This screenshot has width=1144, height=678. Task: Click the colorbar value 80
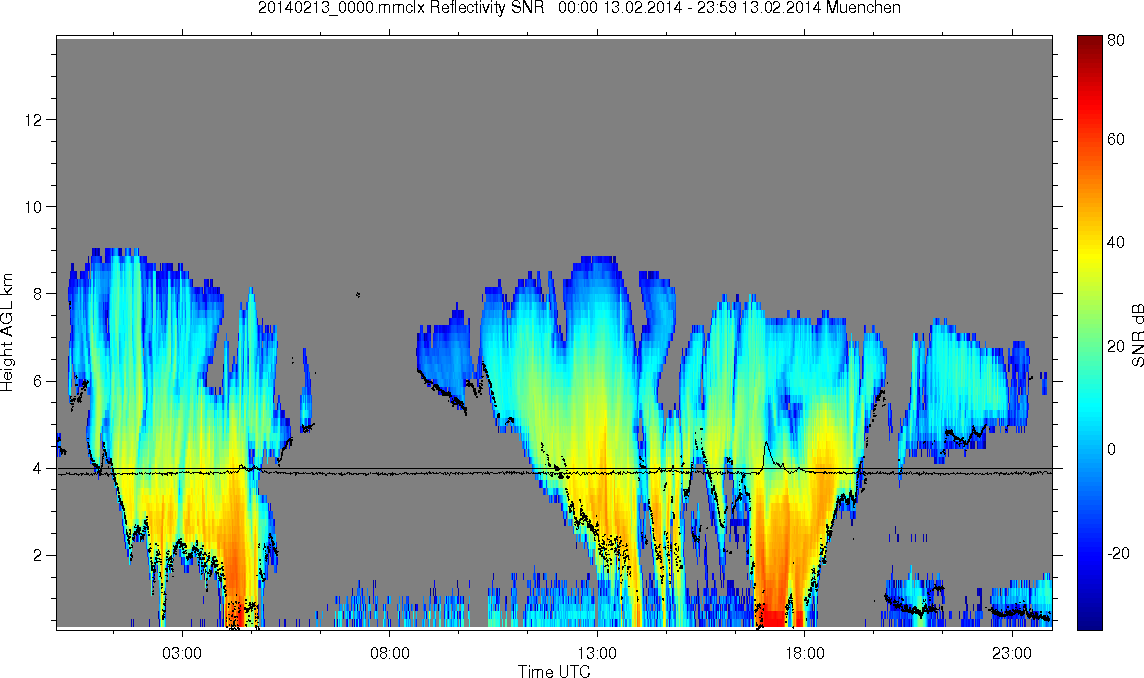coord(1116,41)
